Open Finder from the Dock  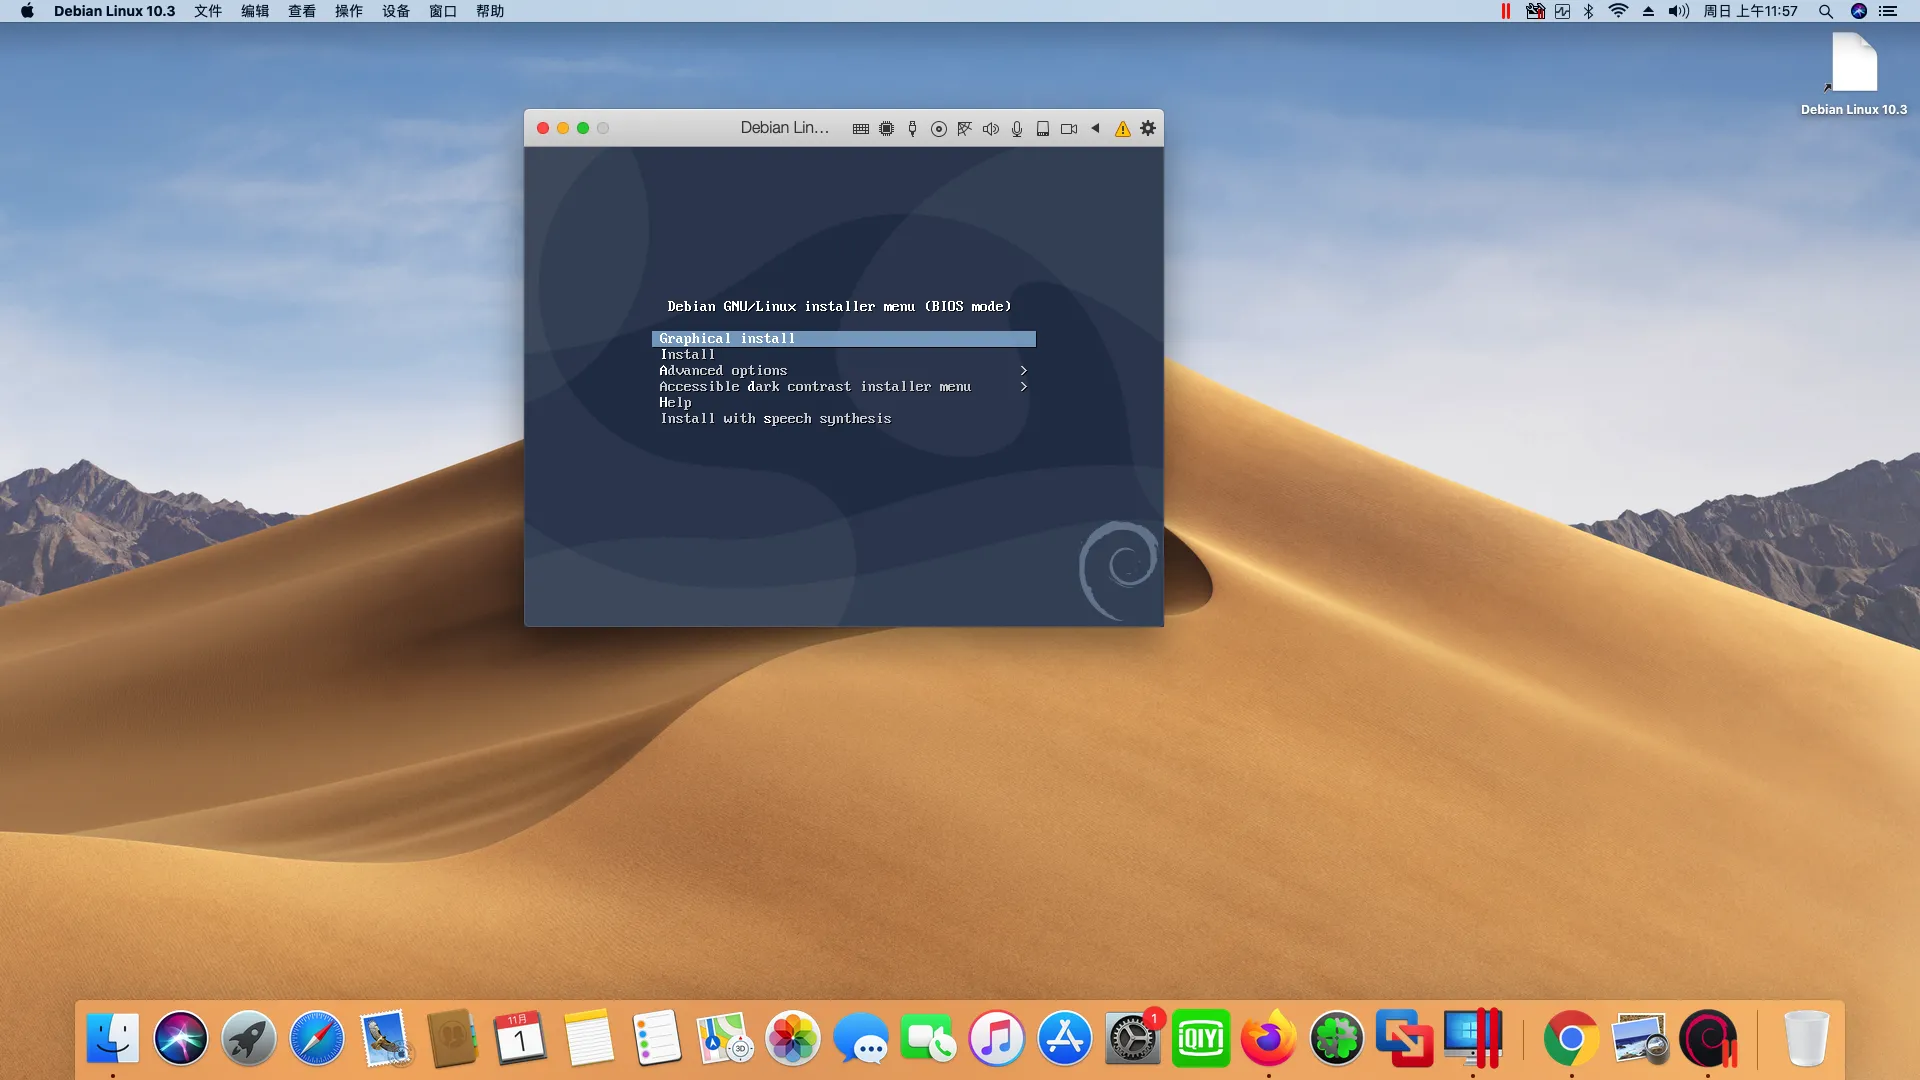(113, 1038)
